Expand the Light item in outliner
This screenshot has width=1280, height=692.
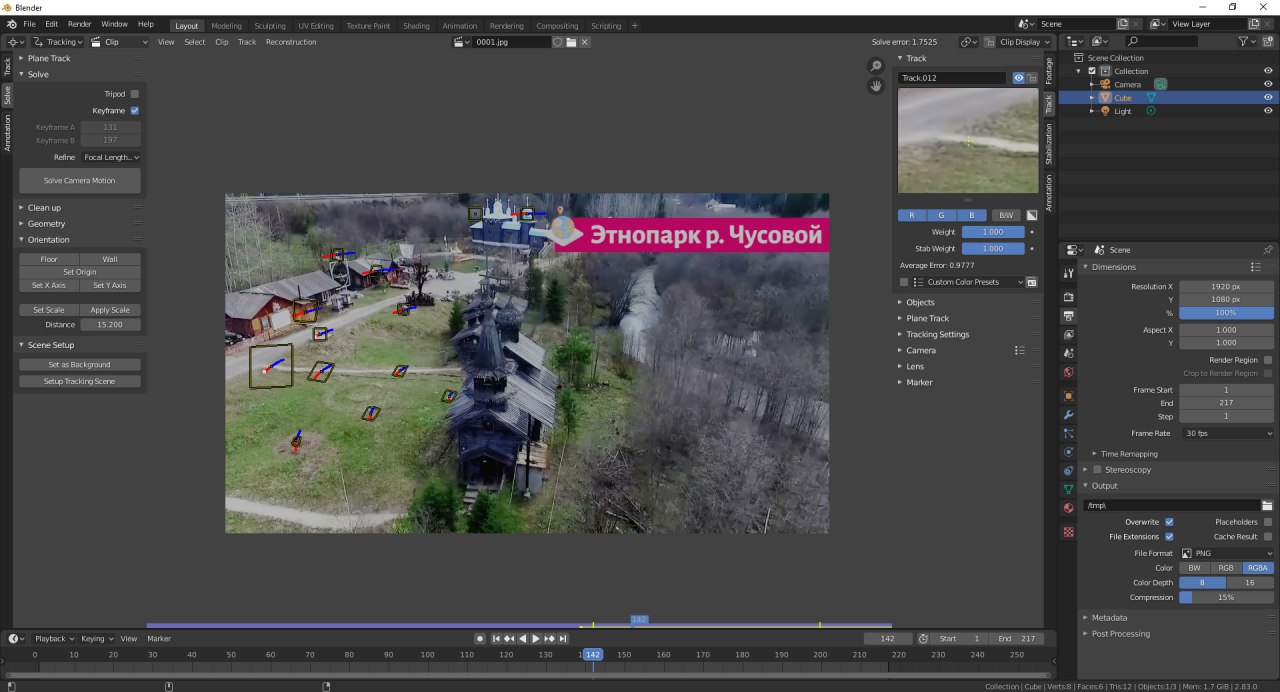pos(1092,111)
